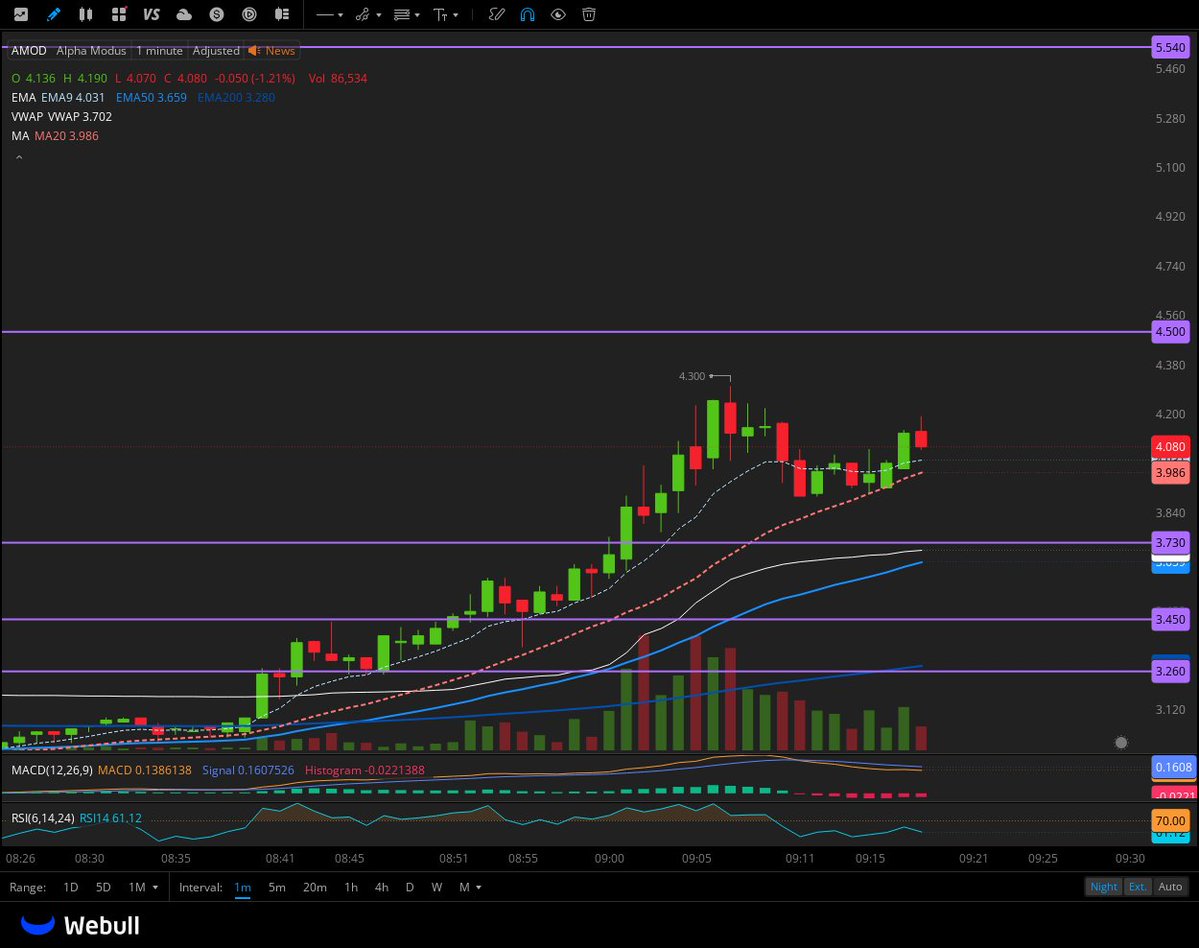Select the MA20 3.986 indicator label
The height and width of the screenshot is (948, 1199).
pyautogui.click(x=67, y=135)
